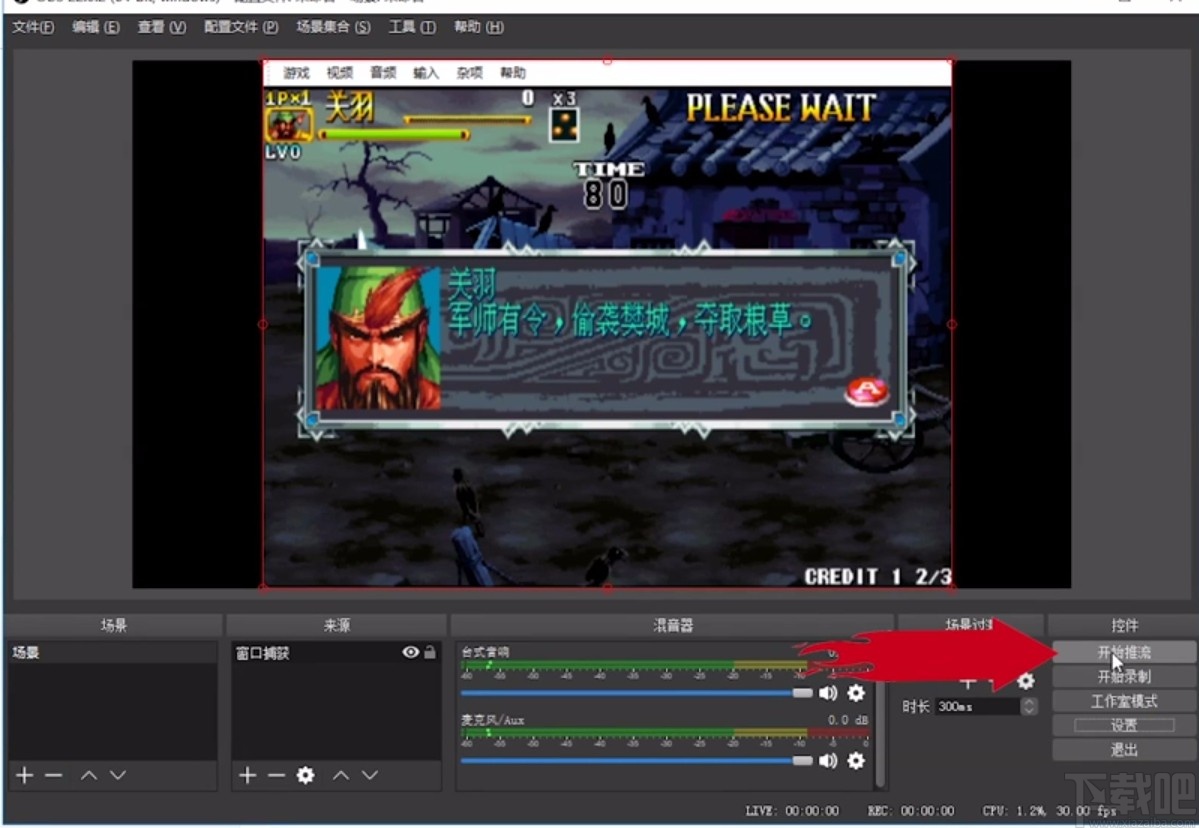Viewport: 1199px width, 828px height.
Task: Move scene up with up arrow
Action: [x=89, y=775]
